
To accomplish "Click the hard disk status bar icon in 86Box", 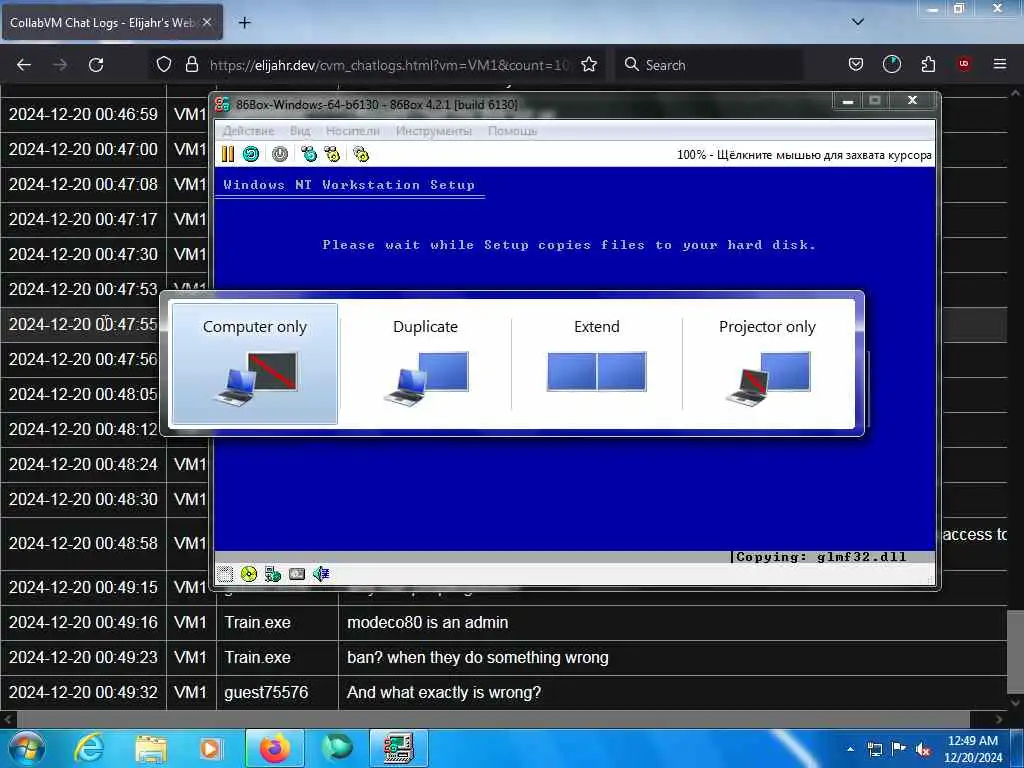I will point(297,574).
